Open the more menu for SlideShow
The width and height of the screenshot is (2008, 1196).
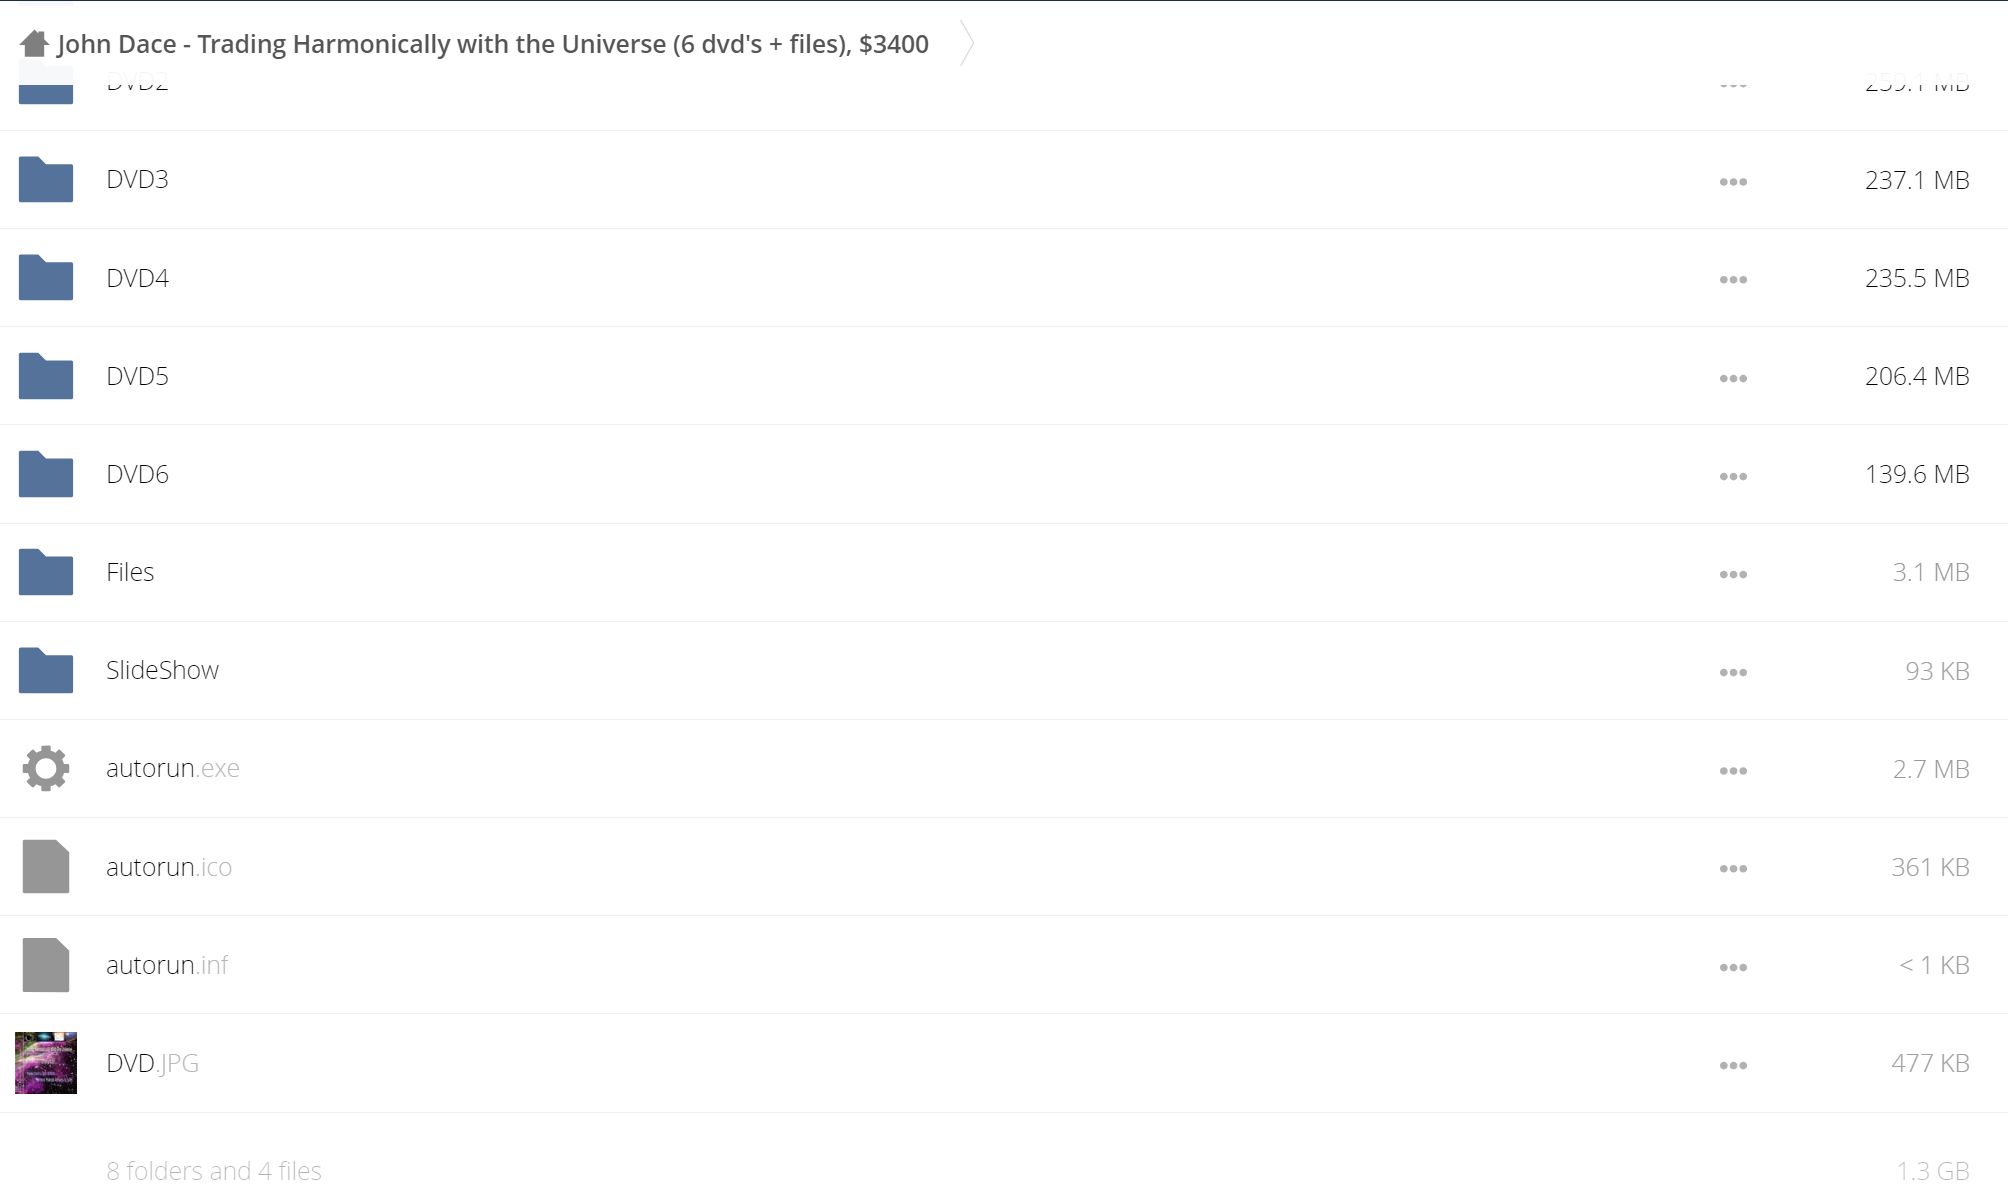1733,672
